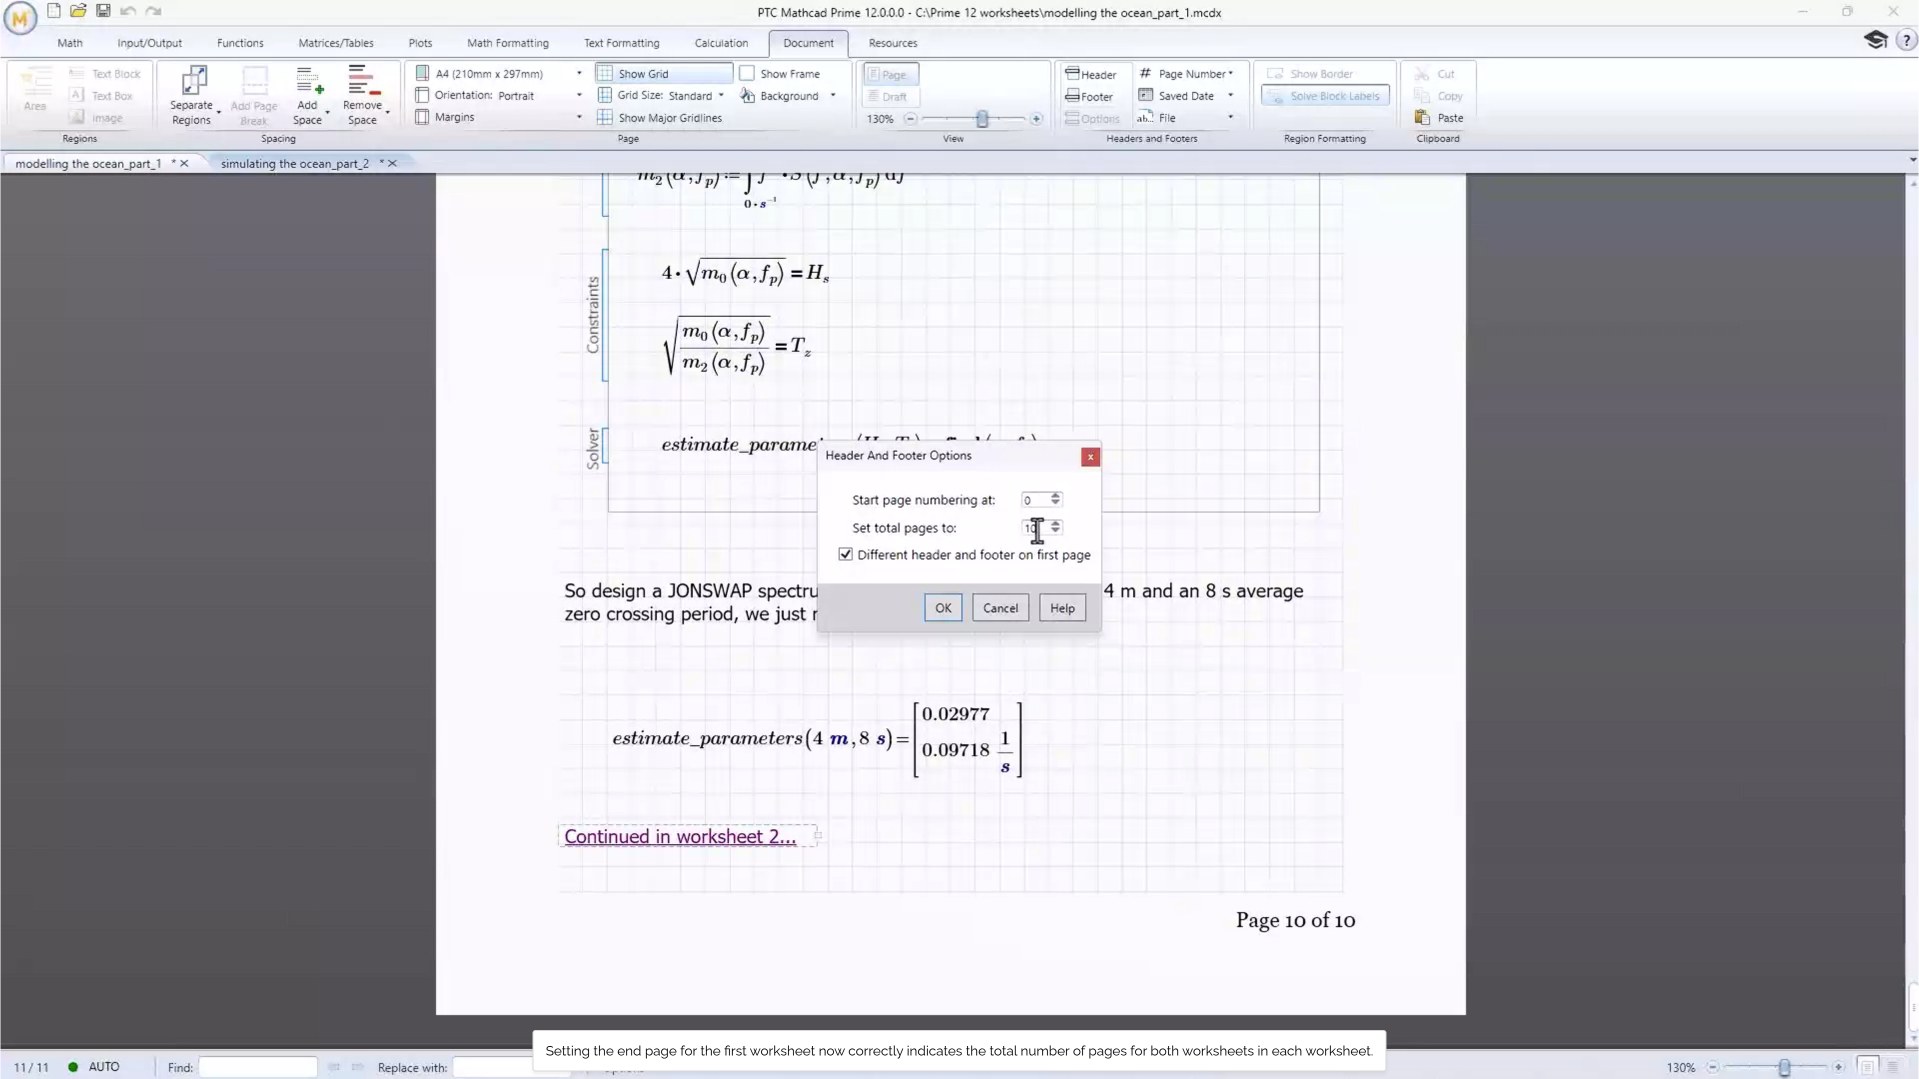
Task: Follow the Continued in worksheet 2 link
Action: click(680, 837)
